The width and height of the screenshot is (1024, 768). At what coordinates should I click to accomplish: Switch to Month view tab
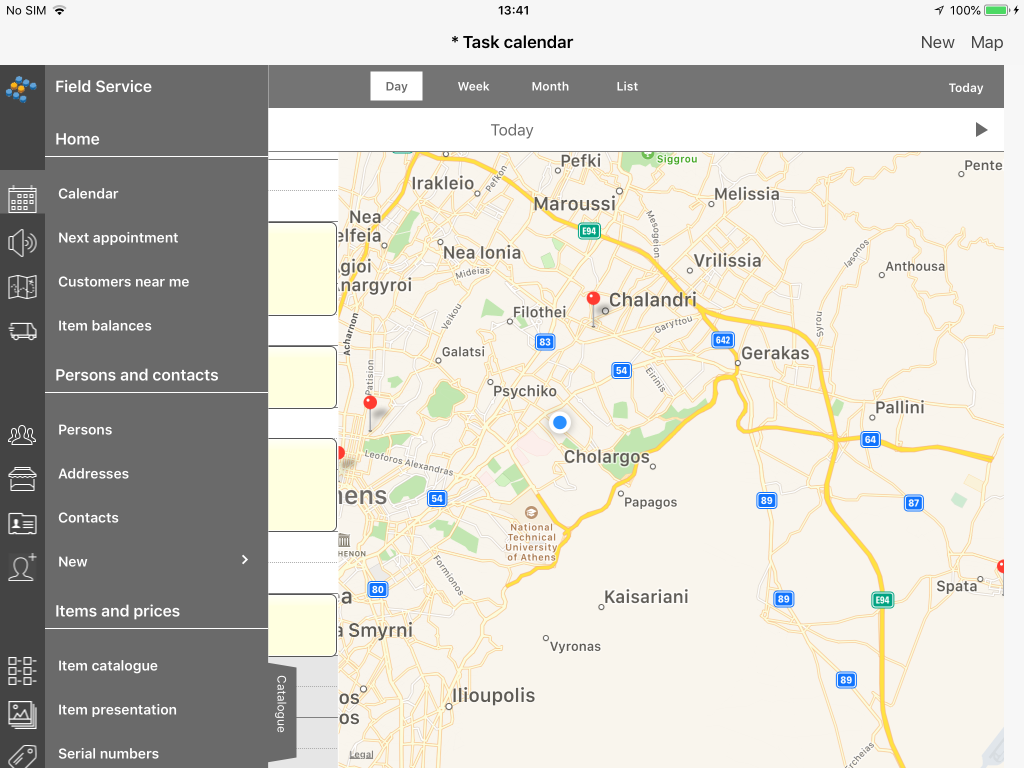coord(550,86)
